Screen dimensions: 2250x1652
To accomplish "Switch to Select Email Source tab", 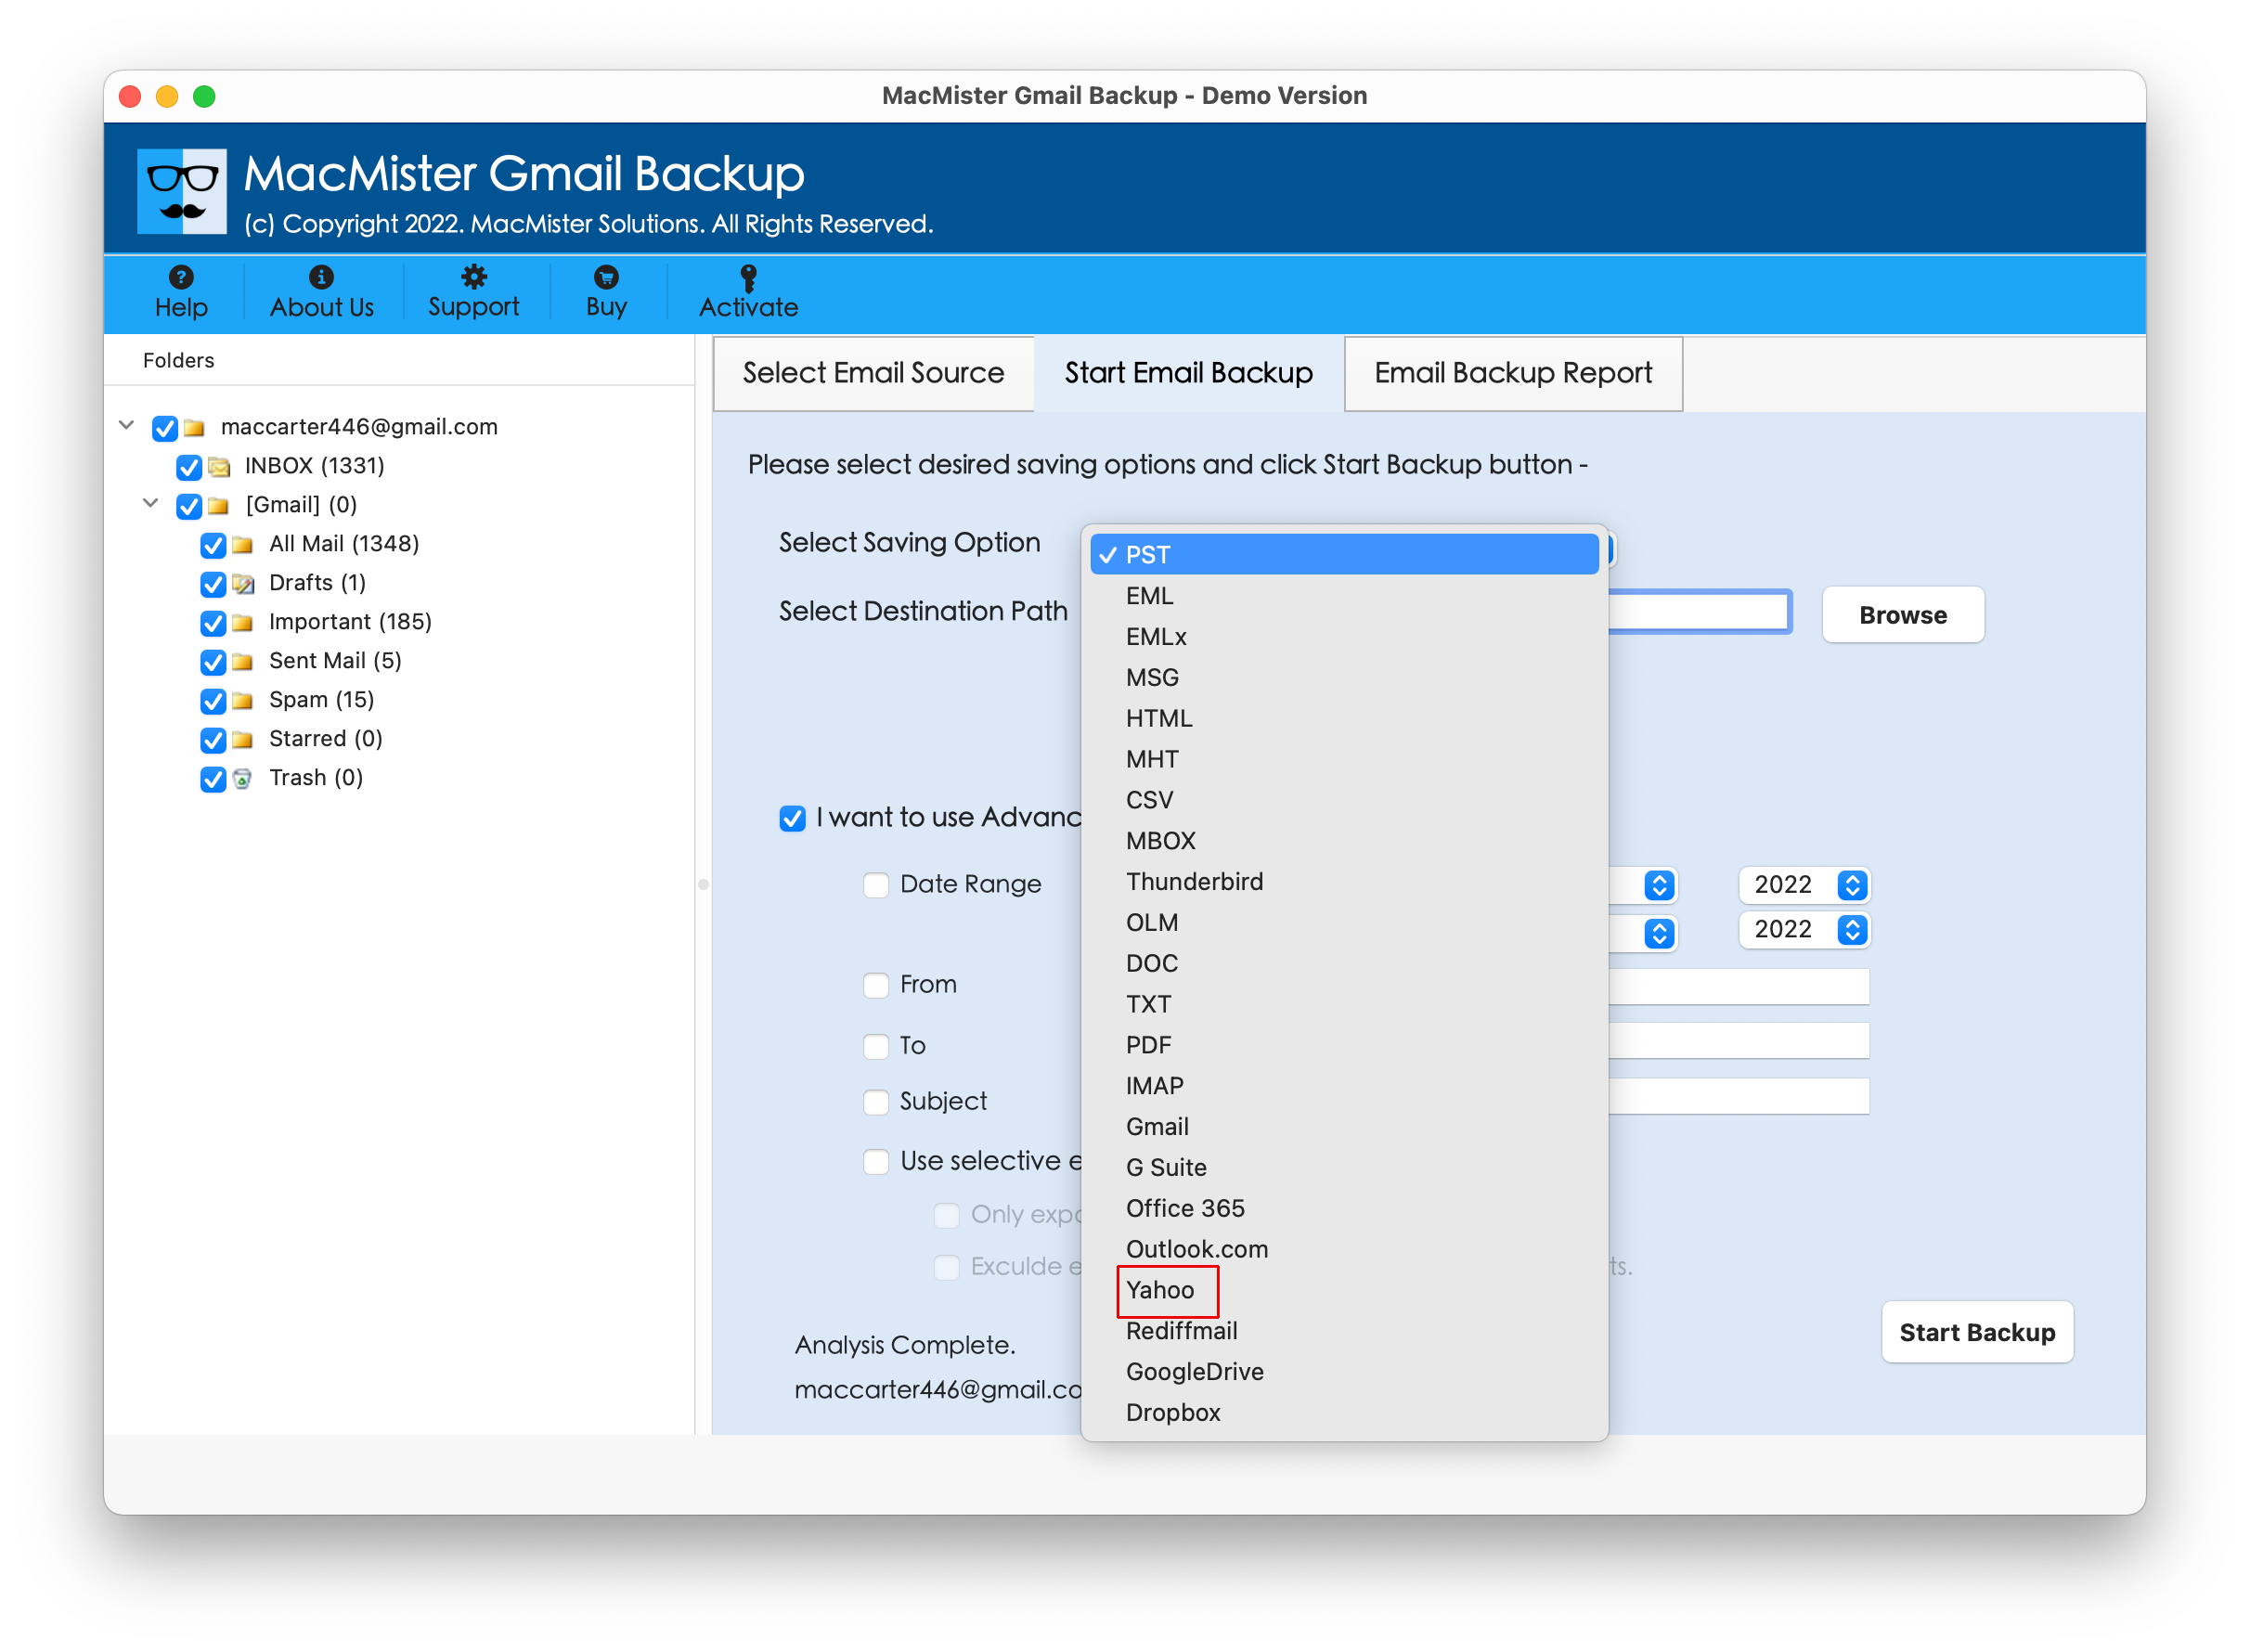I will (x=873, y=370).
